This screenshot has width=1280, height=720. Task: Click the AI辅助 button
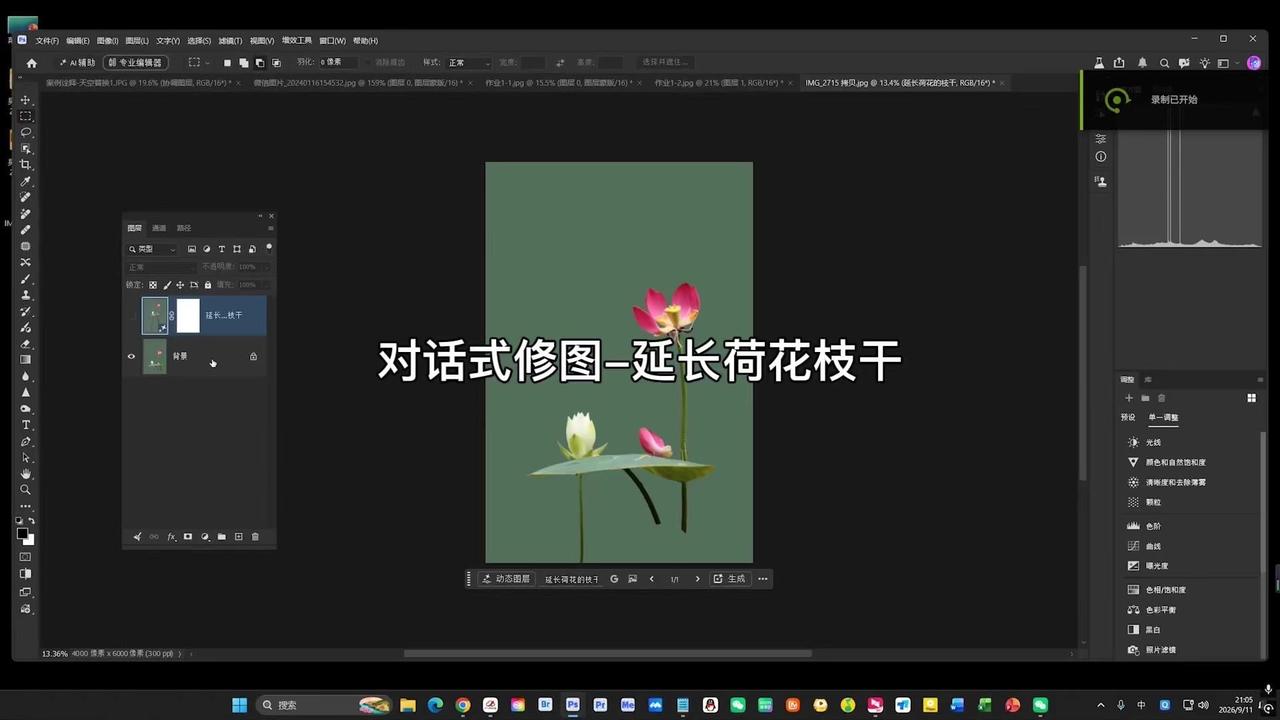77,63
